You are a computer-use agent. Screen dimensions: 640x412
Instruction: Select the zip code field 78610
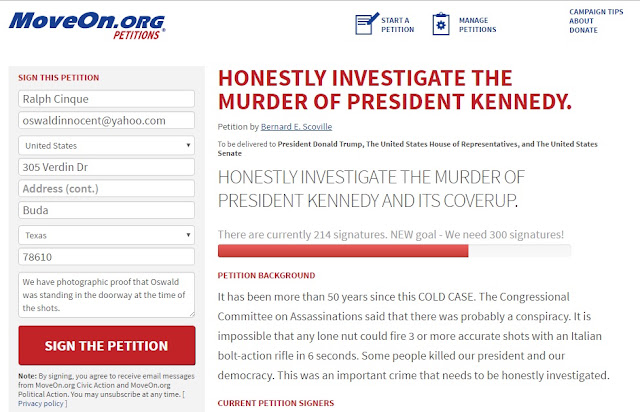(x=107, y=257)
